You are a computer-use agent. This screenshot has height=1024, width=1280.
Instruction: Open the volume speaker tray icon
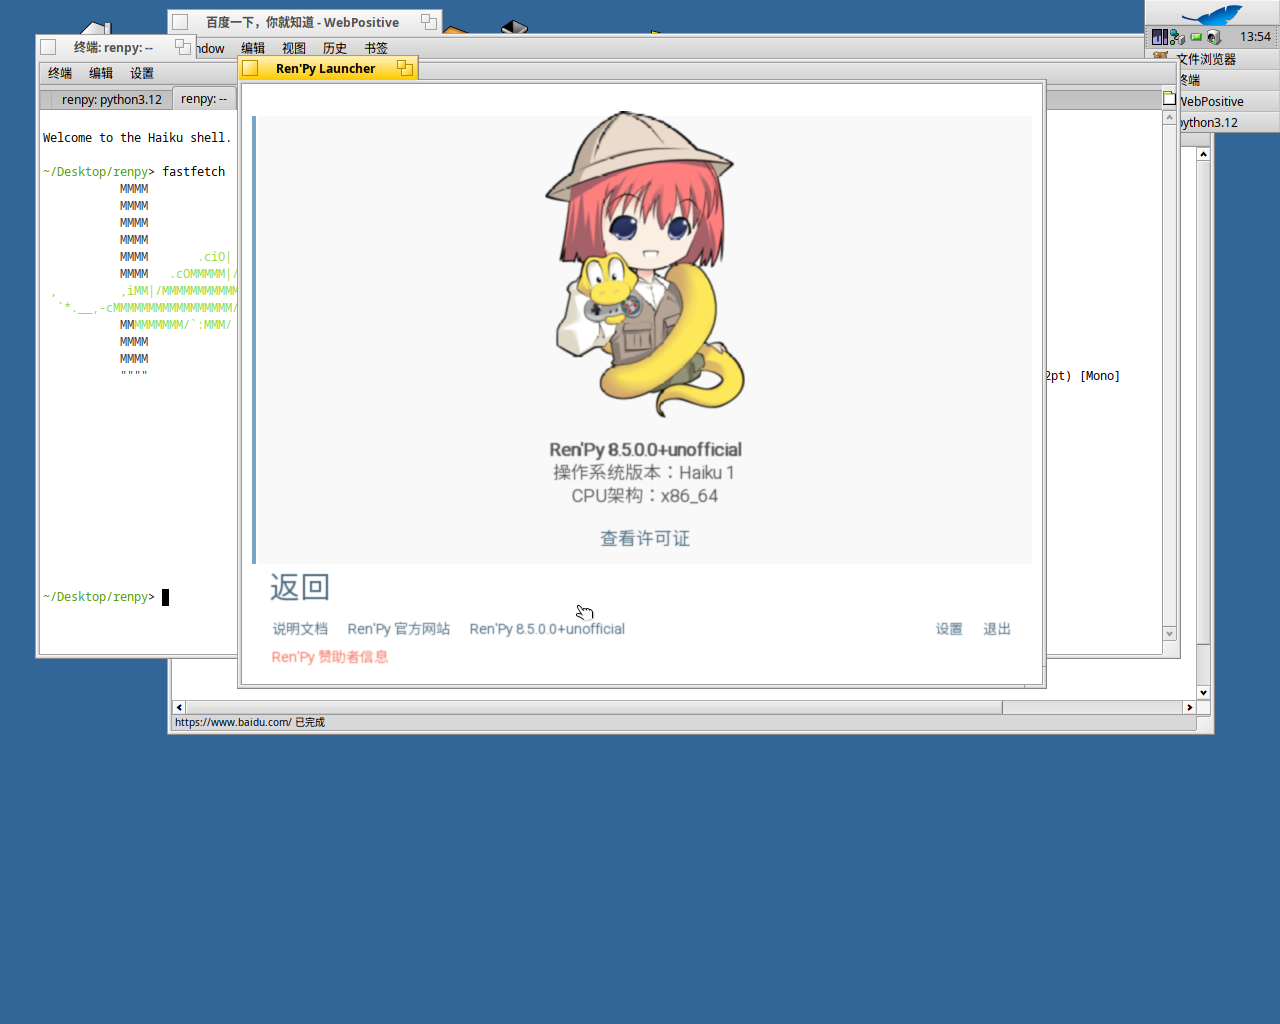click(1214, 37)
